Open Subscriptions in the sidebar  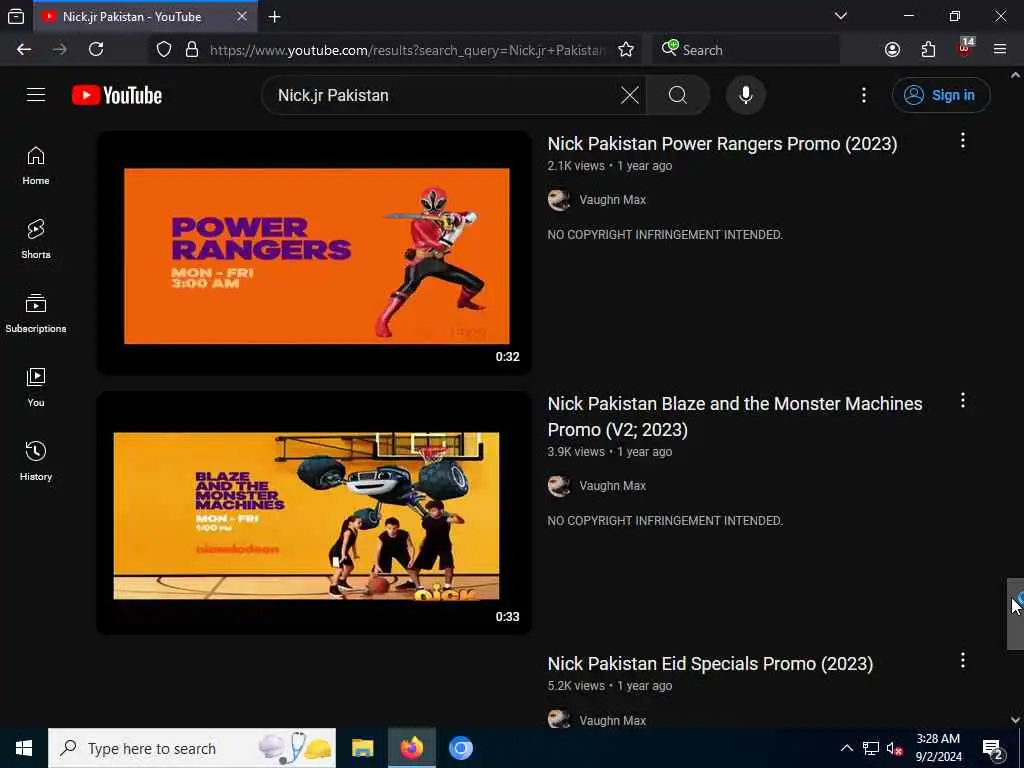coord(36,313)
